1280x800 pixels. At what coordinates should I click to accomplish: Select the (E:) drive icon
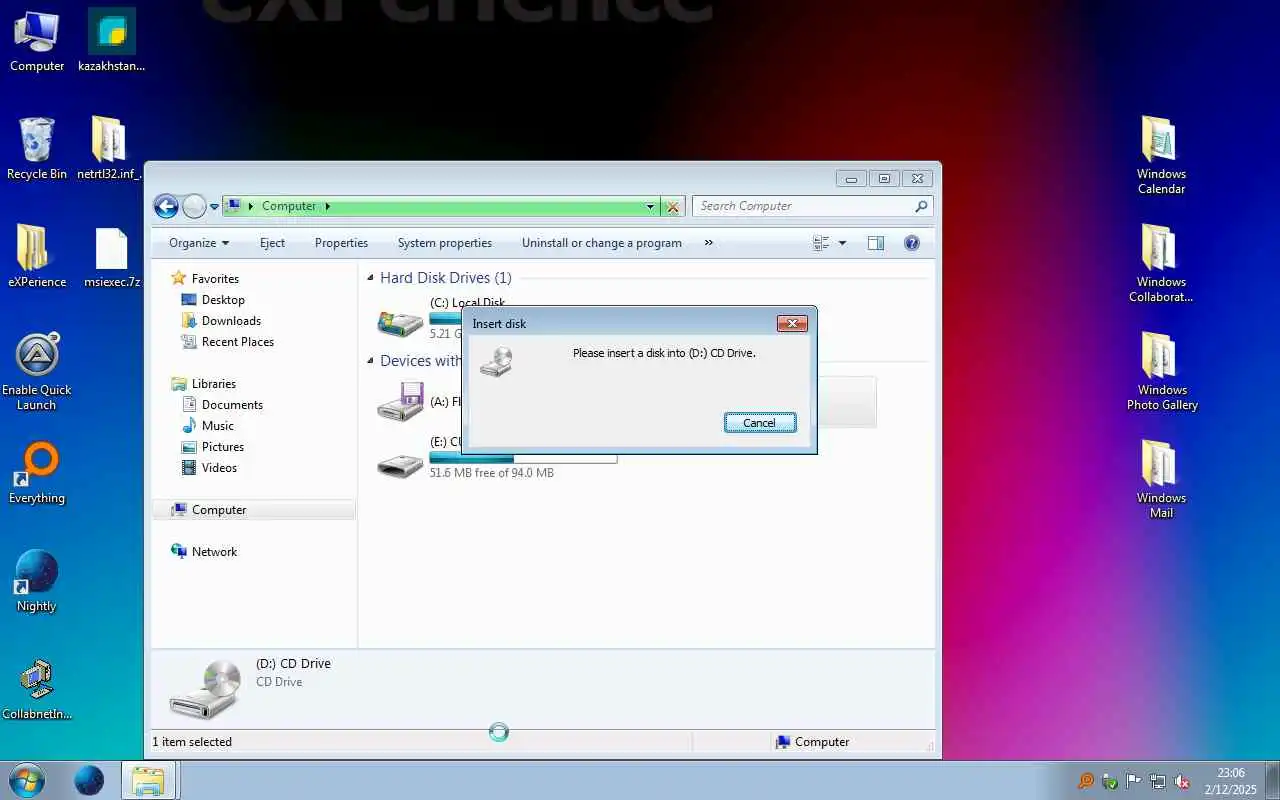400,464
